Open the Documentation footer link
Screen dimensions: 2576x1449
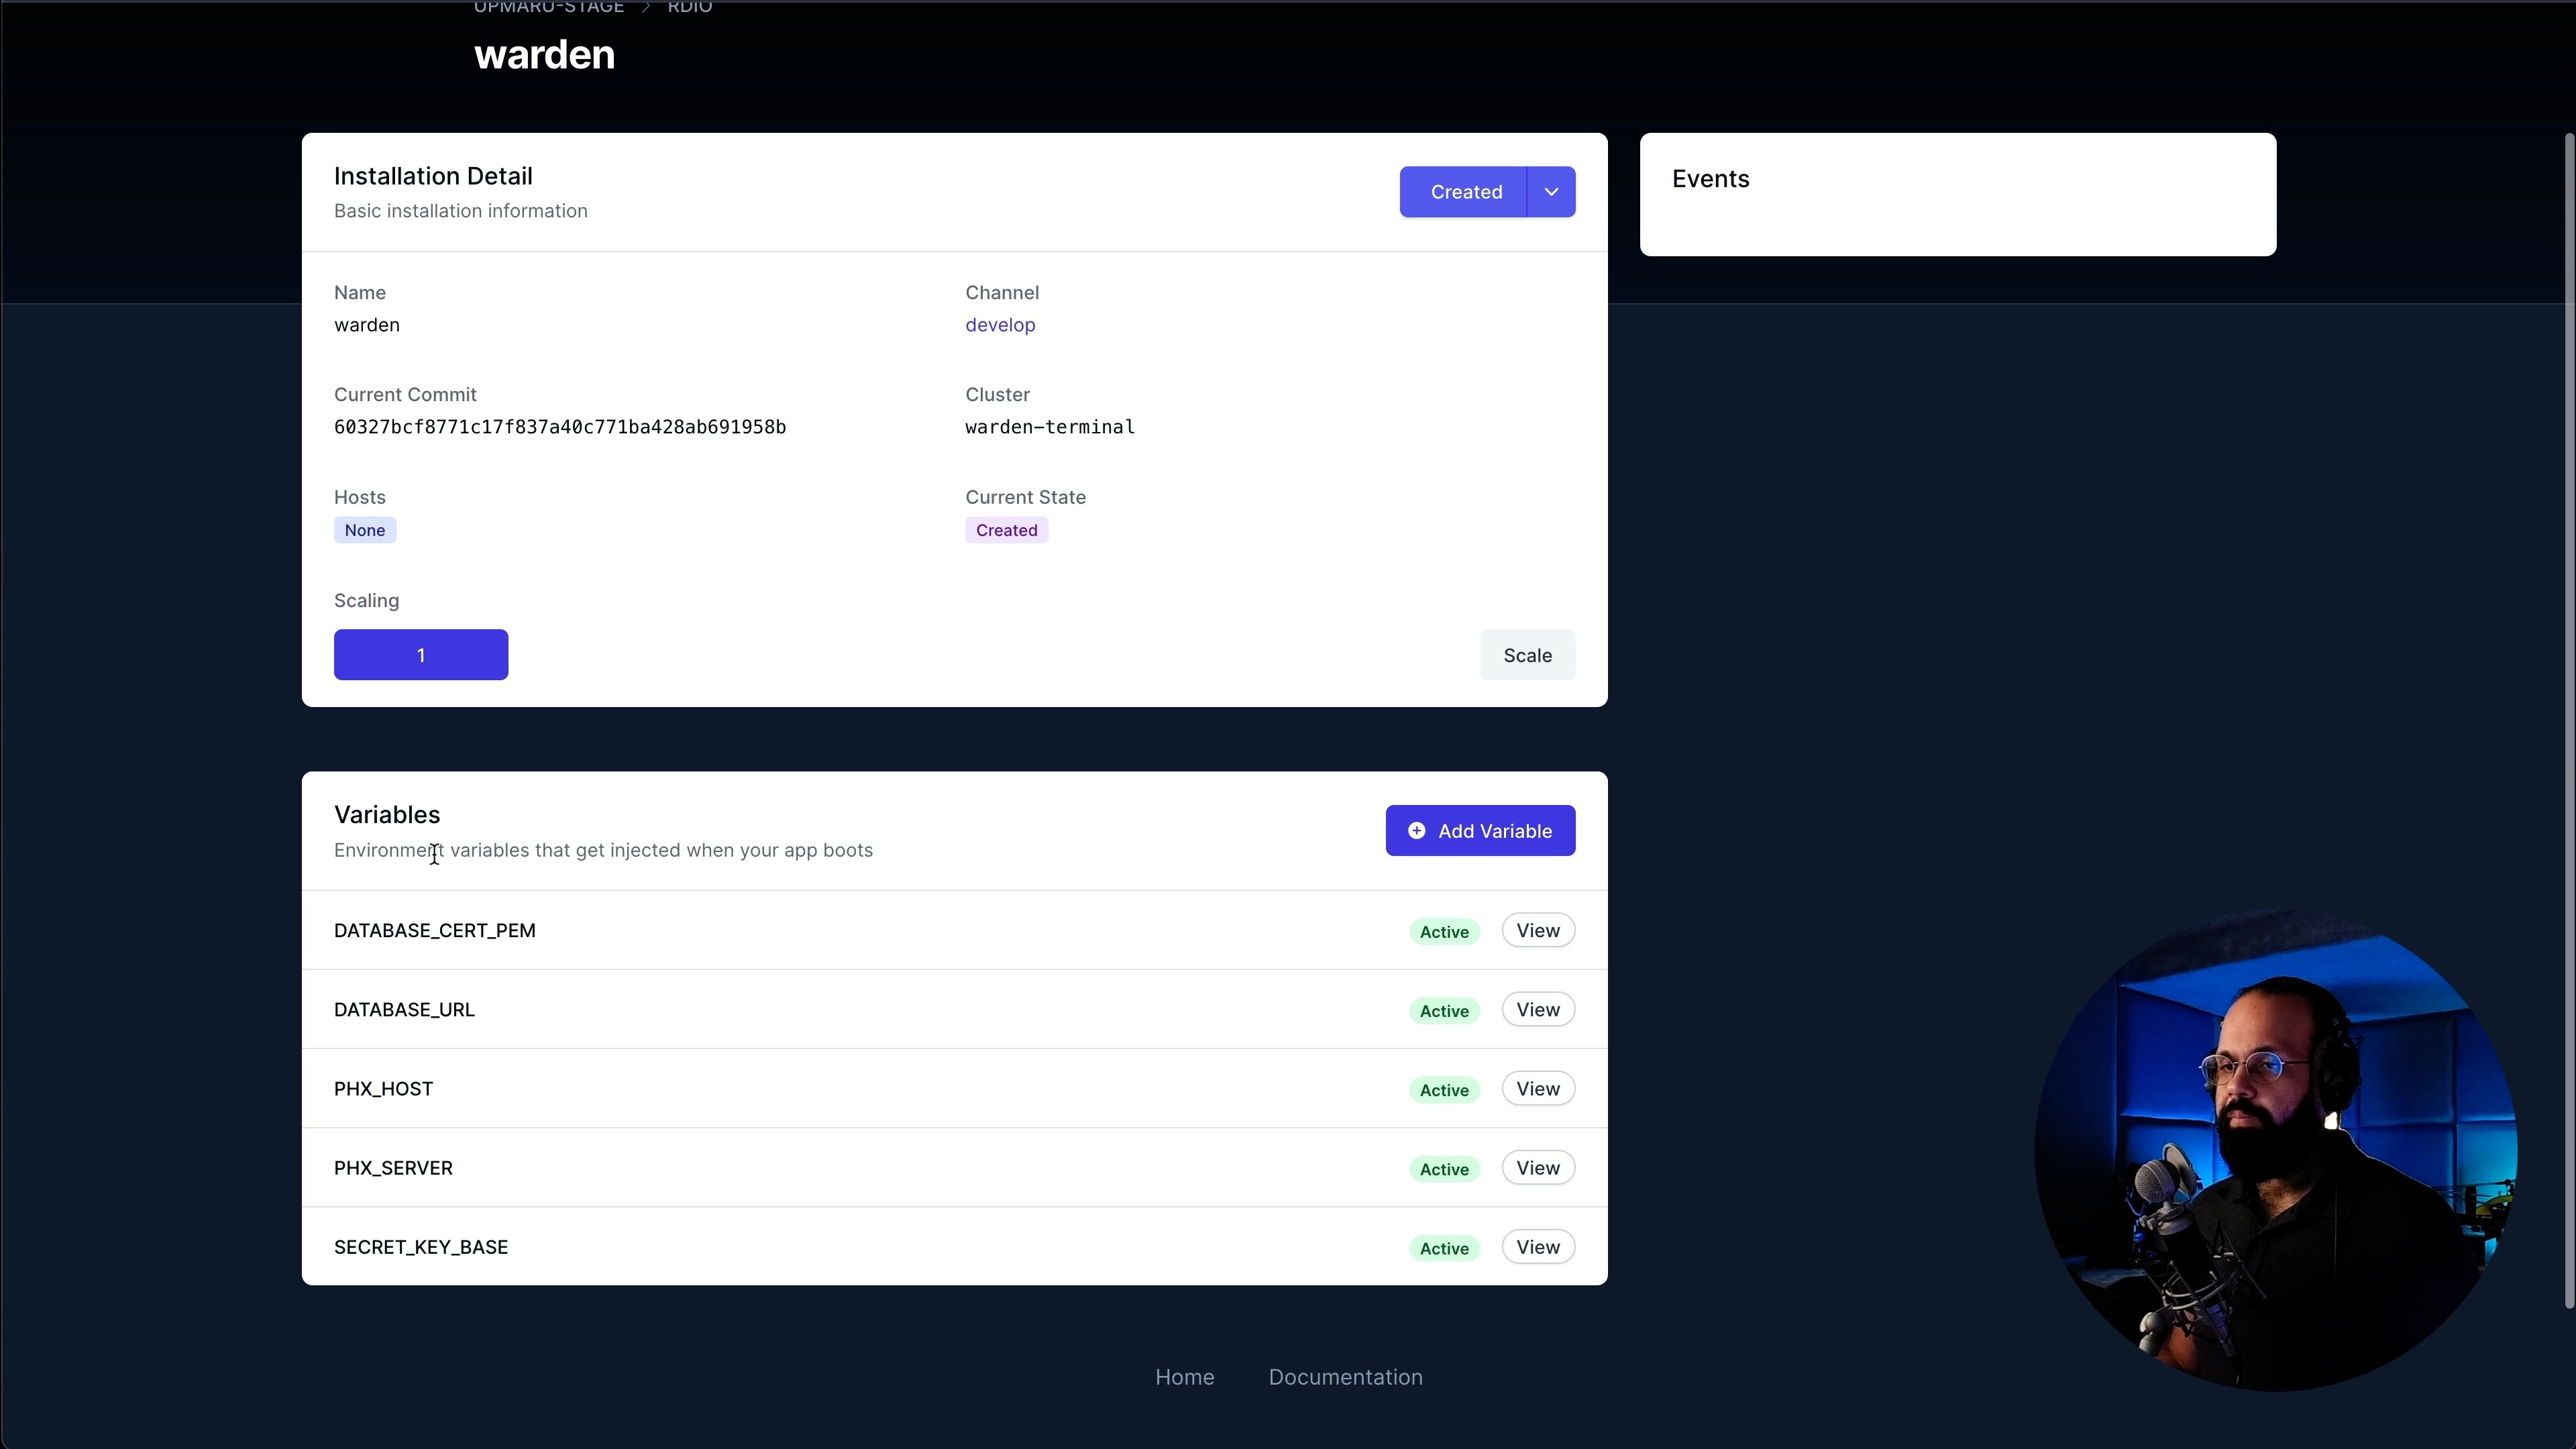click(x=1345, y=1377)
